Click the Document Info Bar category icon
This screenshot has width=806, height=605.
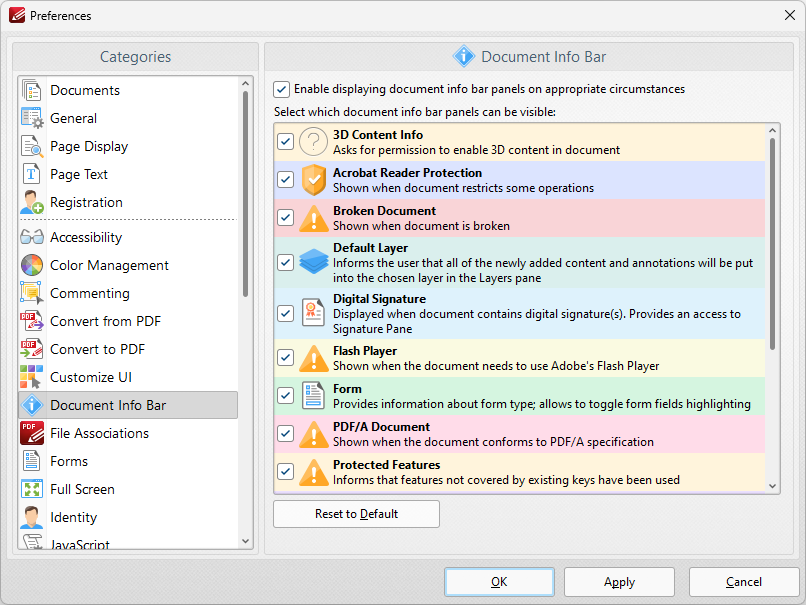click(32, 406)
